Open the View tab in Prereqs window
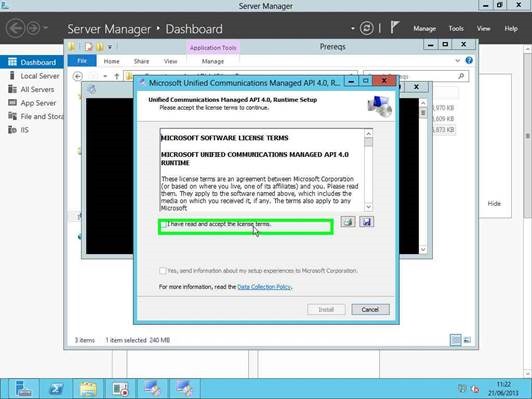532x399 pixels. [x=170, y=61]
